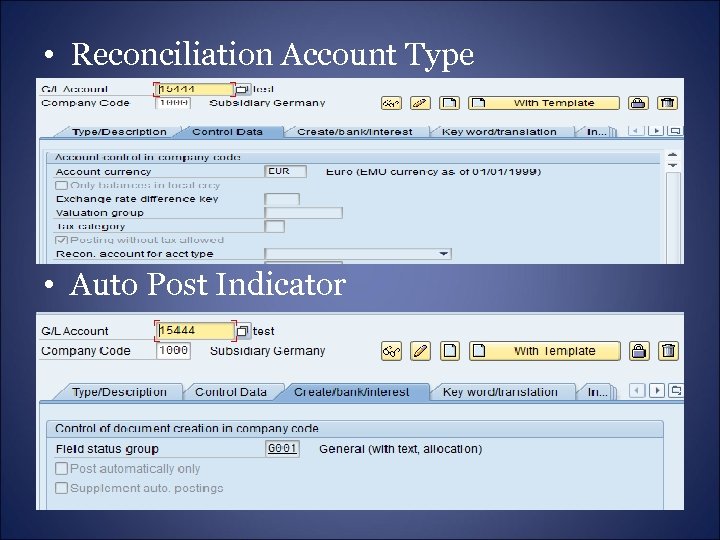Click Field status group G001 field
Screen dimensions: 720x540
click(282, 449)
